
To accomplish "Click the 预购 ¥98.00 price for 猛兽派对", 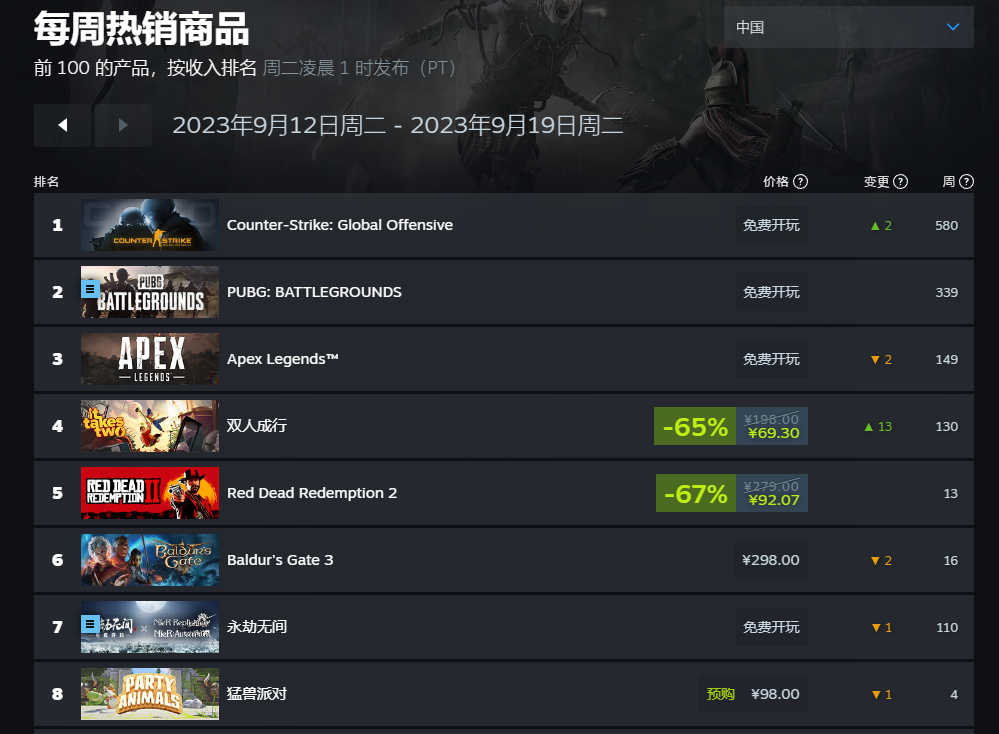I will point(753,694).
